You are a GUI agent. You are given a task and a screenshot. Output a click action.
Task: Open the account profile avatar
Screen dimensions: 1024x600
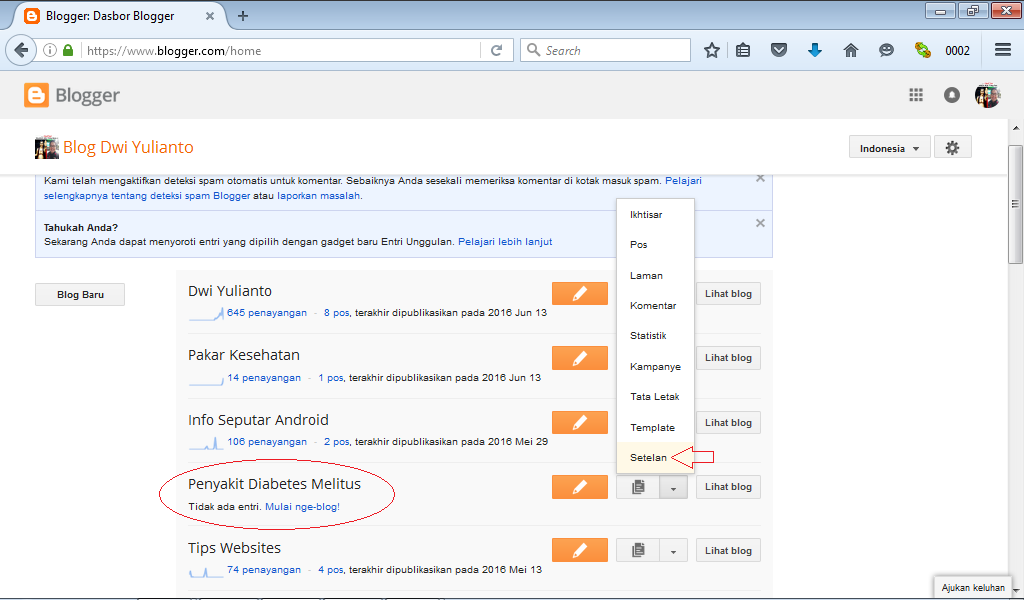[x=987, y=95]
